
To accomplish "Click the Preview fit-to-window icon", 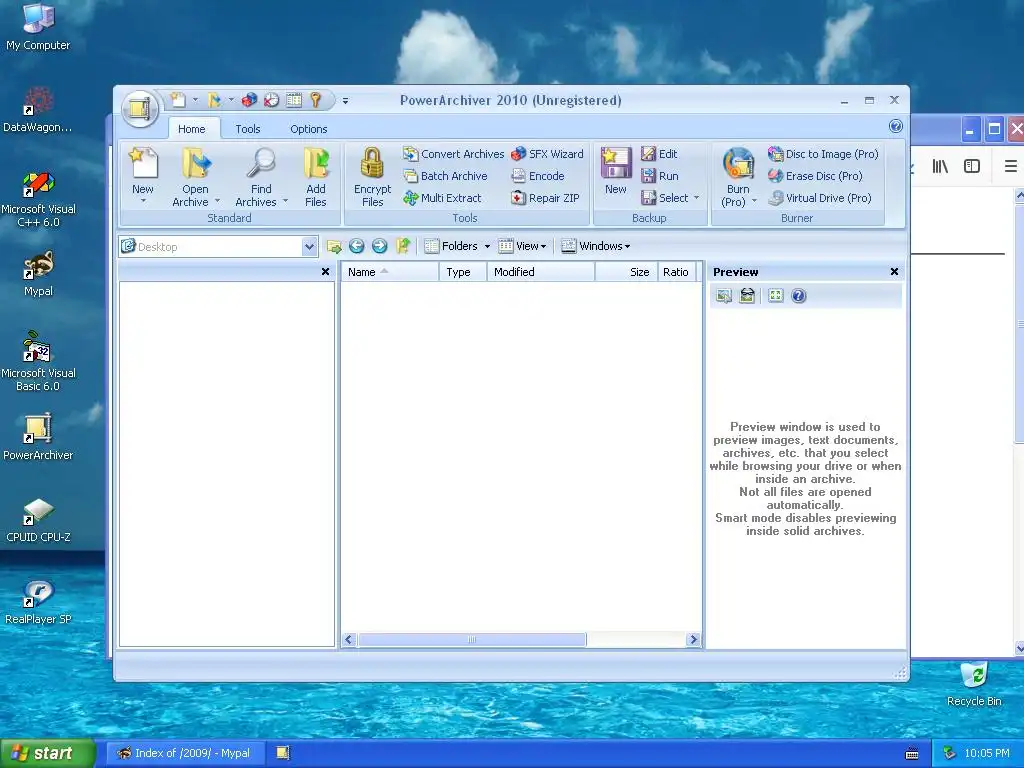I will tap(775, 296).
